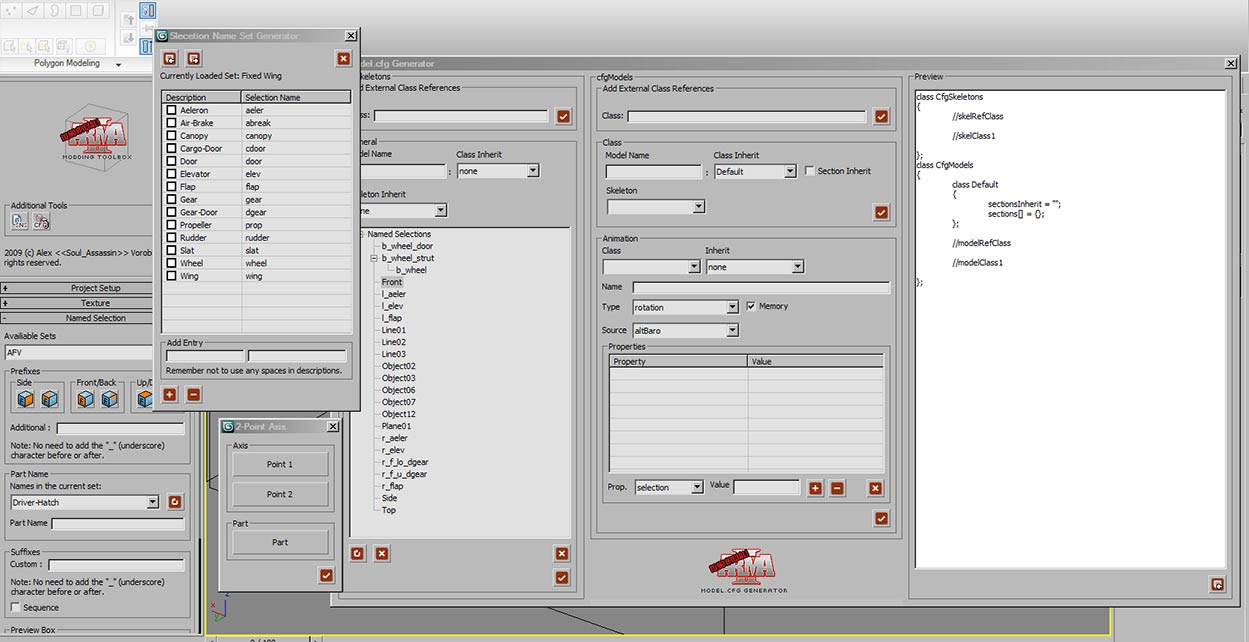Confirm the 2-Point Axis dialog with checkmark

[x=326, y=575]
